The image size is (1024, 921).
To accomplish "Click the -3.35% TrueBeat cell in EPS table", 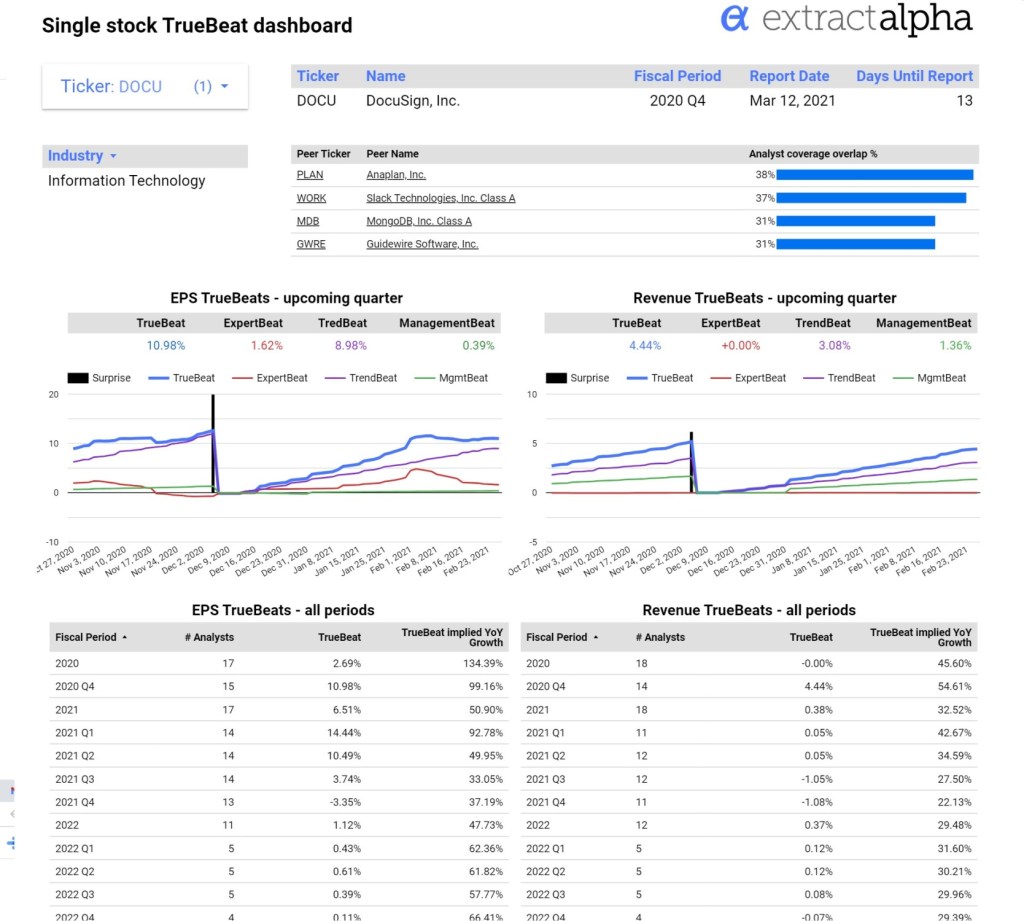I will (345, 802).
